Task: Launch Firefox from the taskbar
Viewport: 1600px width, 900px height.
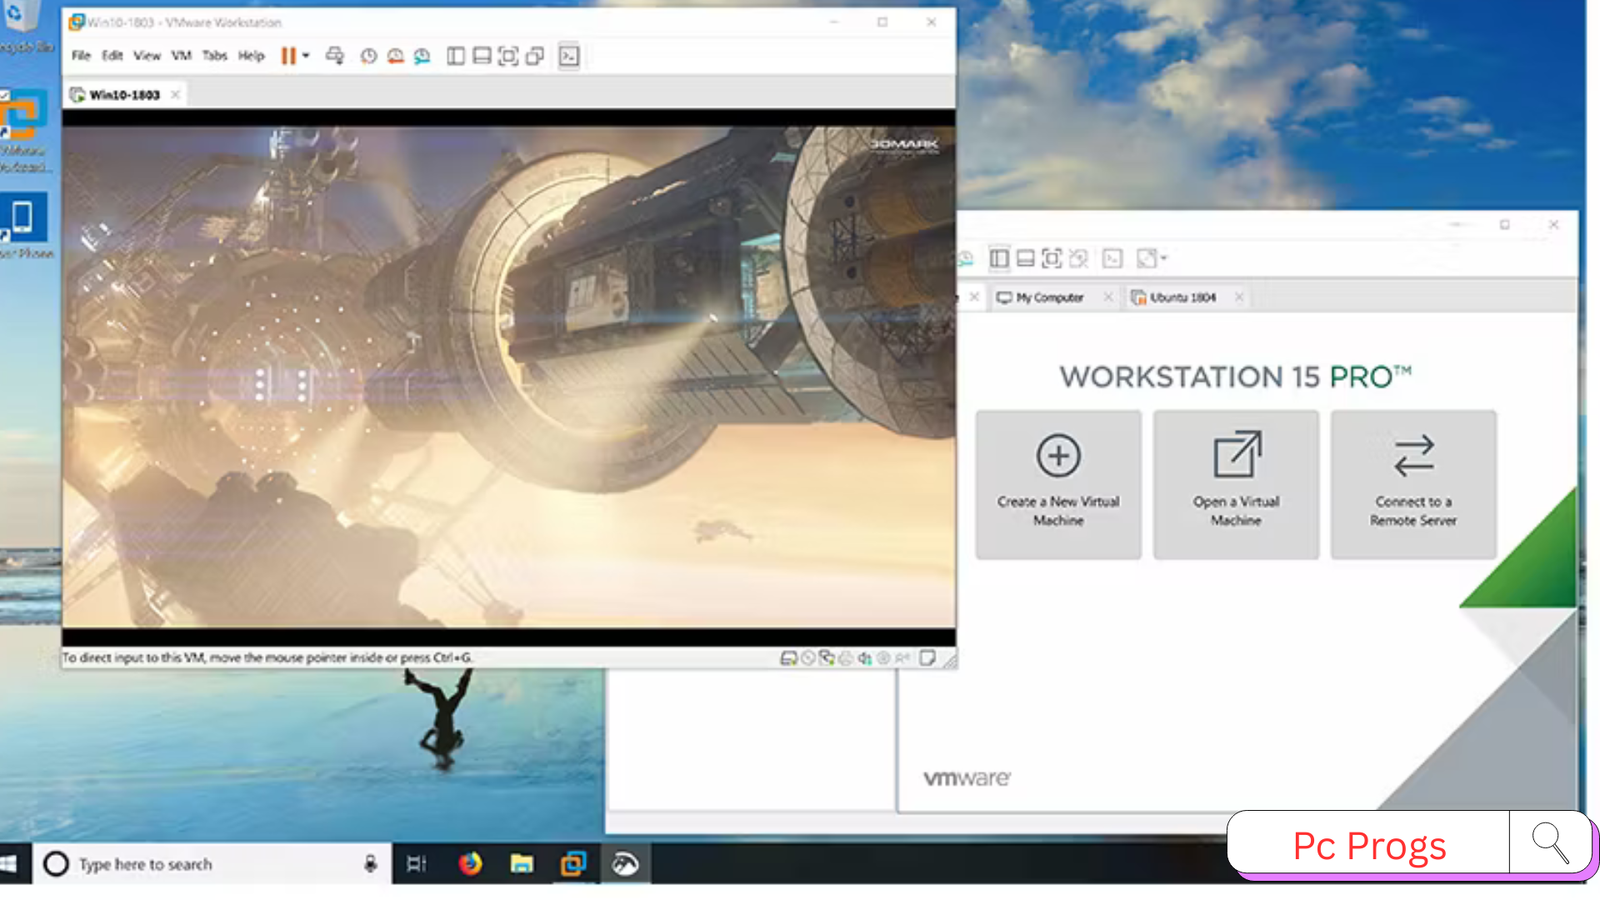Action: coord(470,864)
